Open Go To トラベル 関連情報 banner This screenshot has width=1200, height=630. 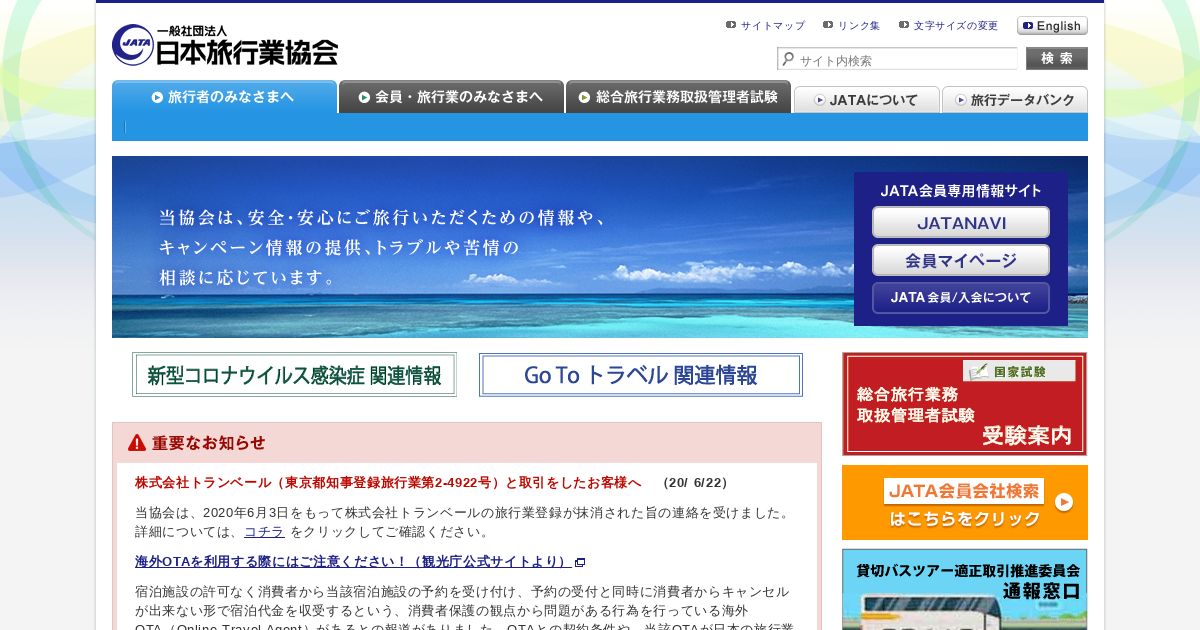641,375
